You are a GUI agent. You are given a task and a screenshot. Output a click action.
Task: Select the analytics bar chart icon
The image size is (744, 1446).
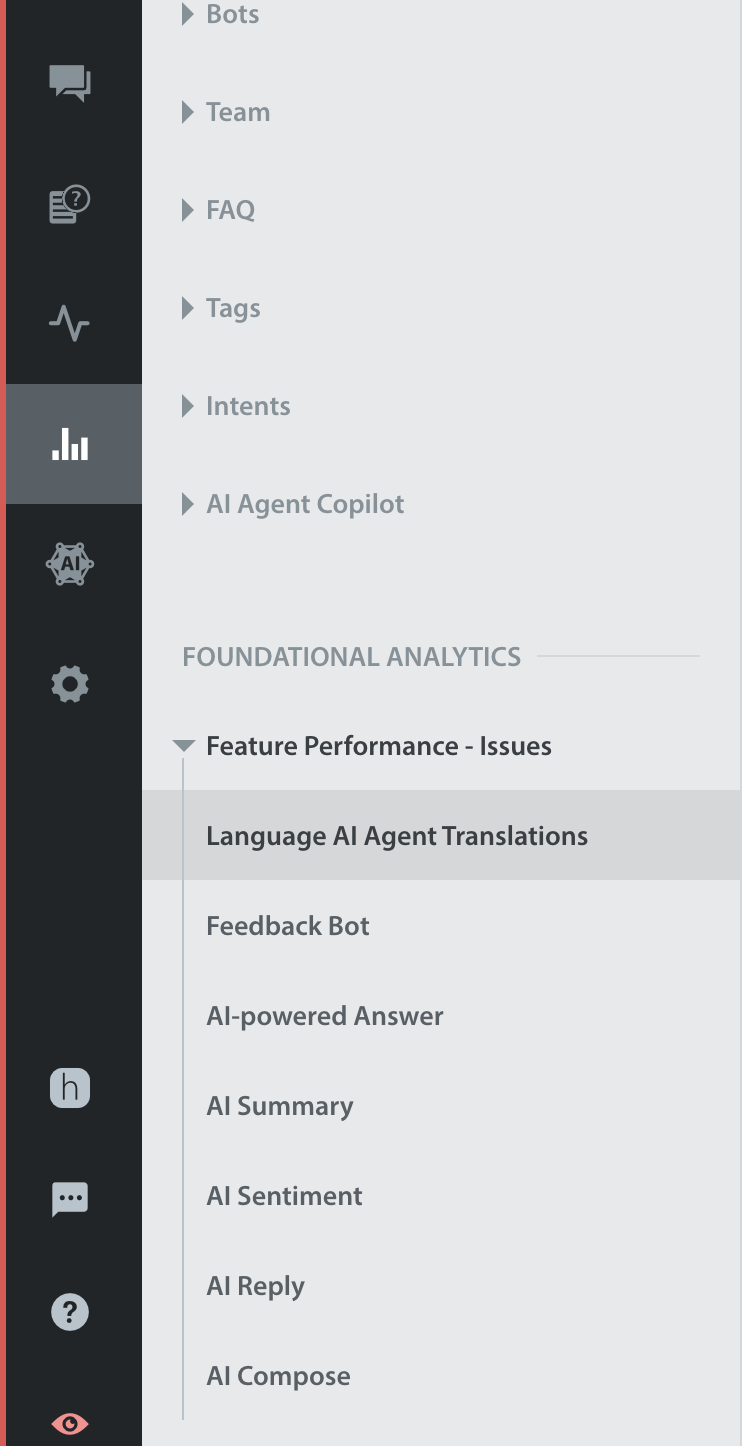(70, 444)
